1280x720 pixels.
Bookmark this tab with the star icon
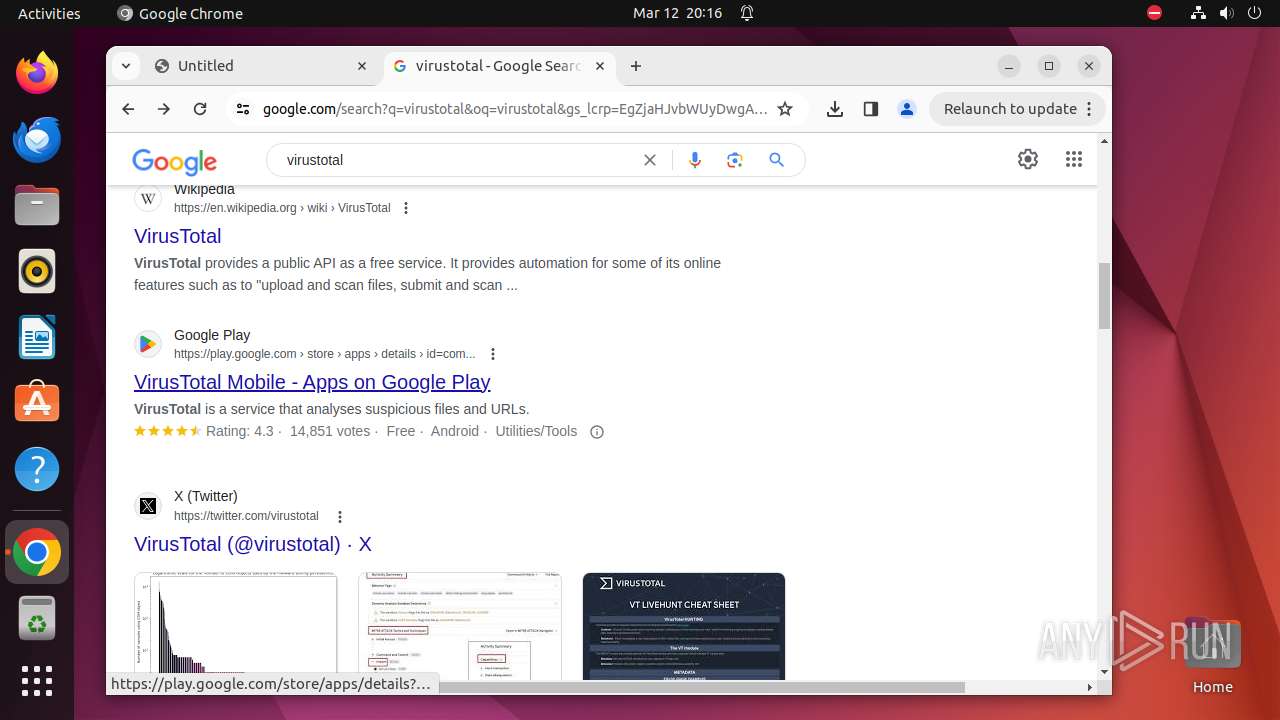coord(785,109)
